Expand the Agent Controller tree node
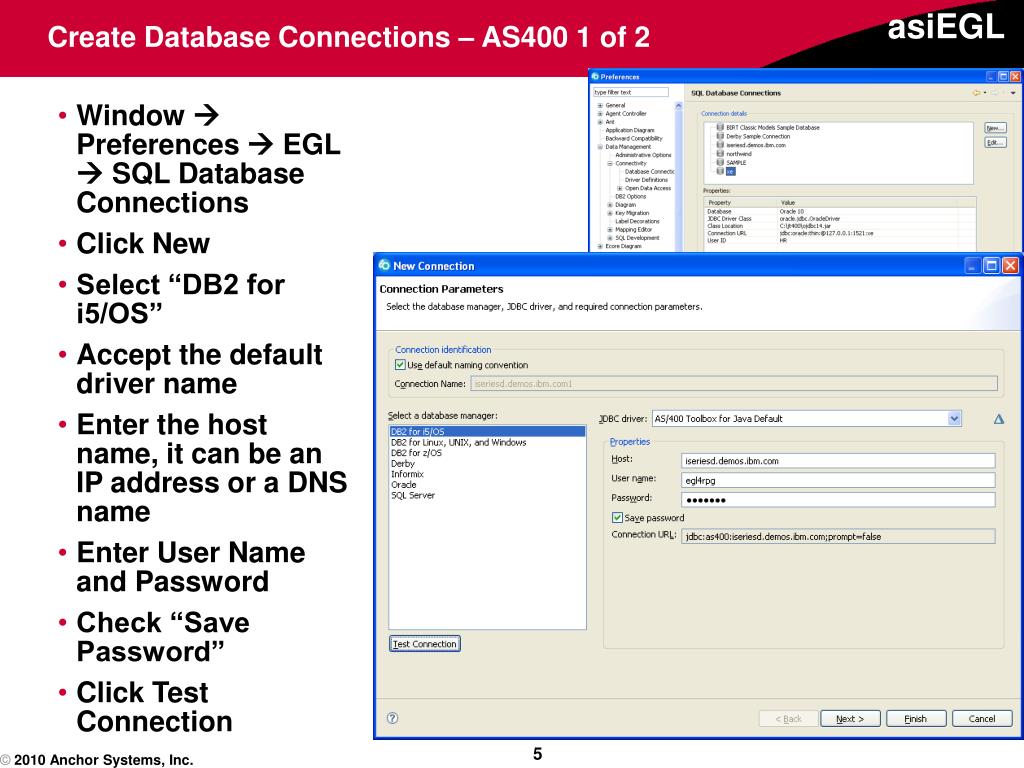This screenshot has height=768, width=1024. coord(600,114)
